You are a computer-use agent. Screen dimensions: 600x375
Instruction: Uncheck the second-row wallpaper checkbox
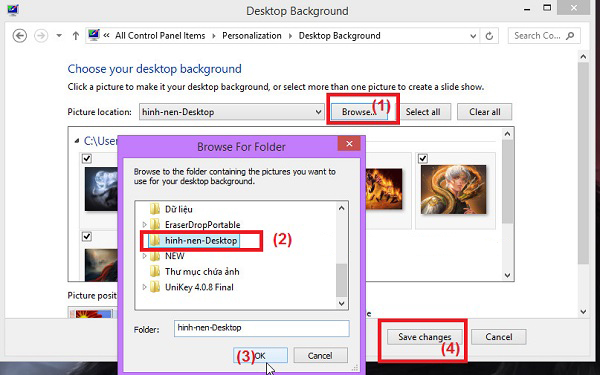click(x=87, y=236)
